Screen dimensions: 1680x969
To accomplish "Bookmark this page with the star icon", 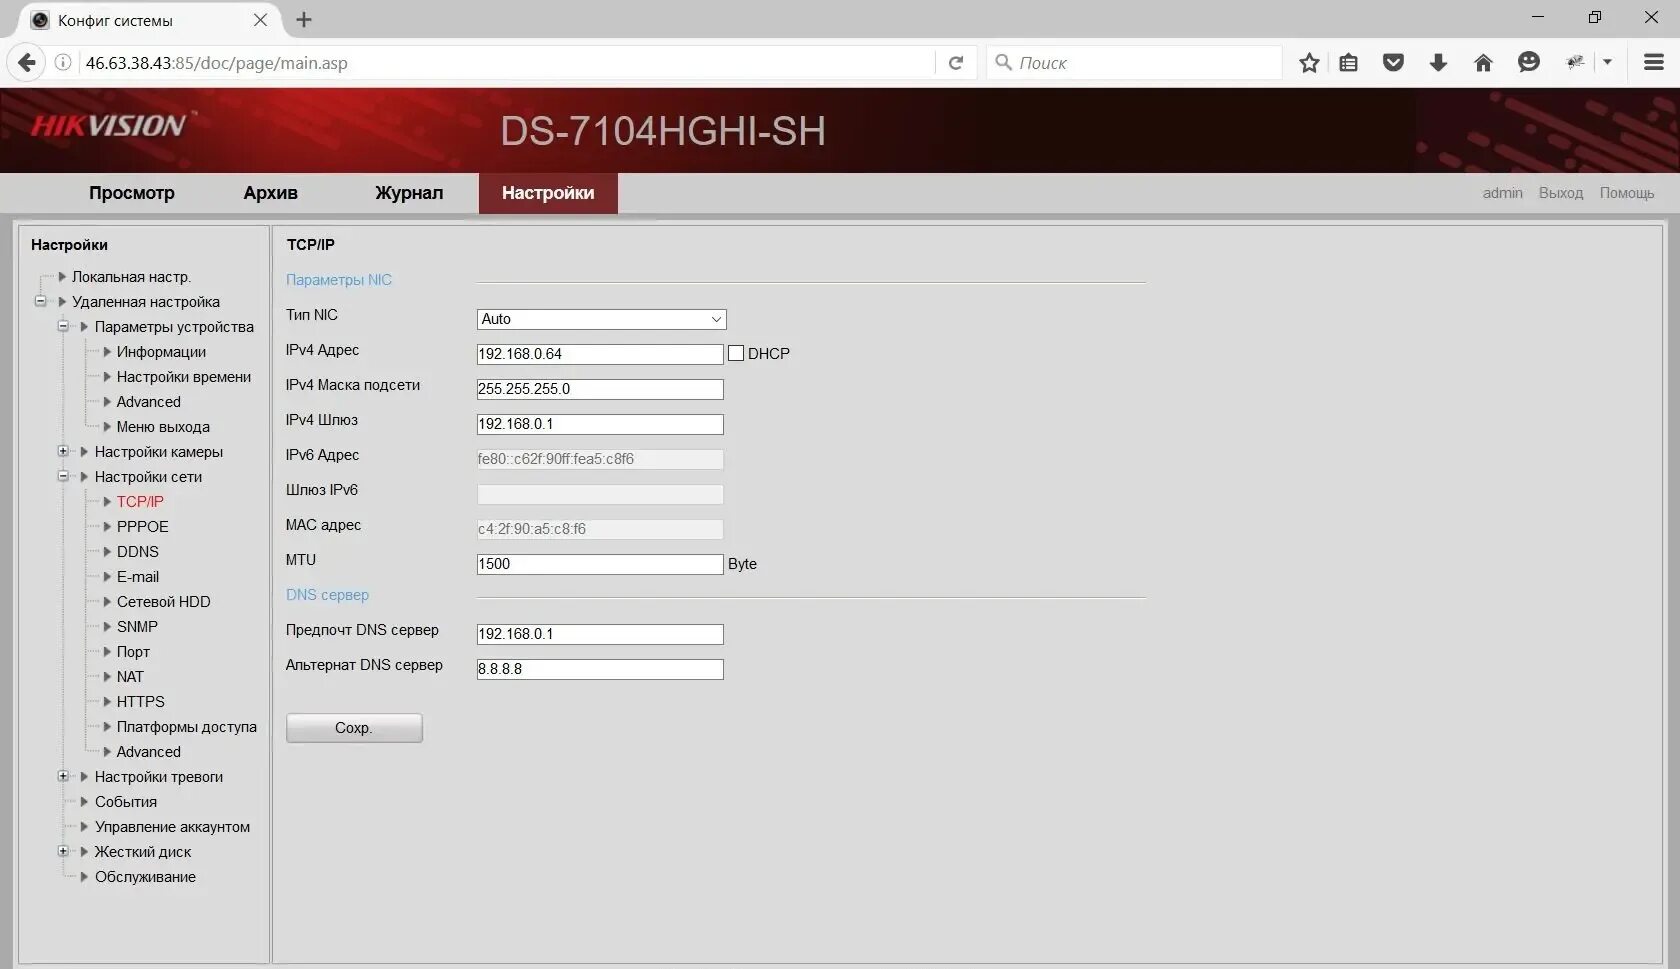I will (x=1309, y=63).
